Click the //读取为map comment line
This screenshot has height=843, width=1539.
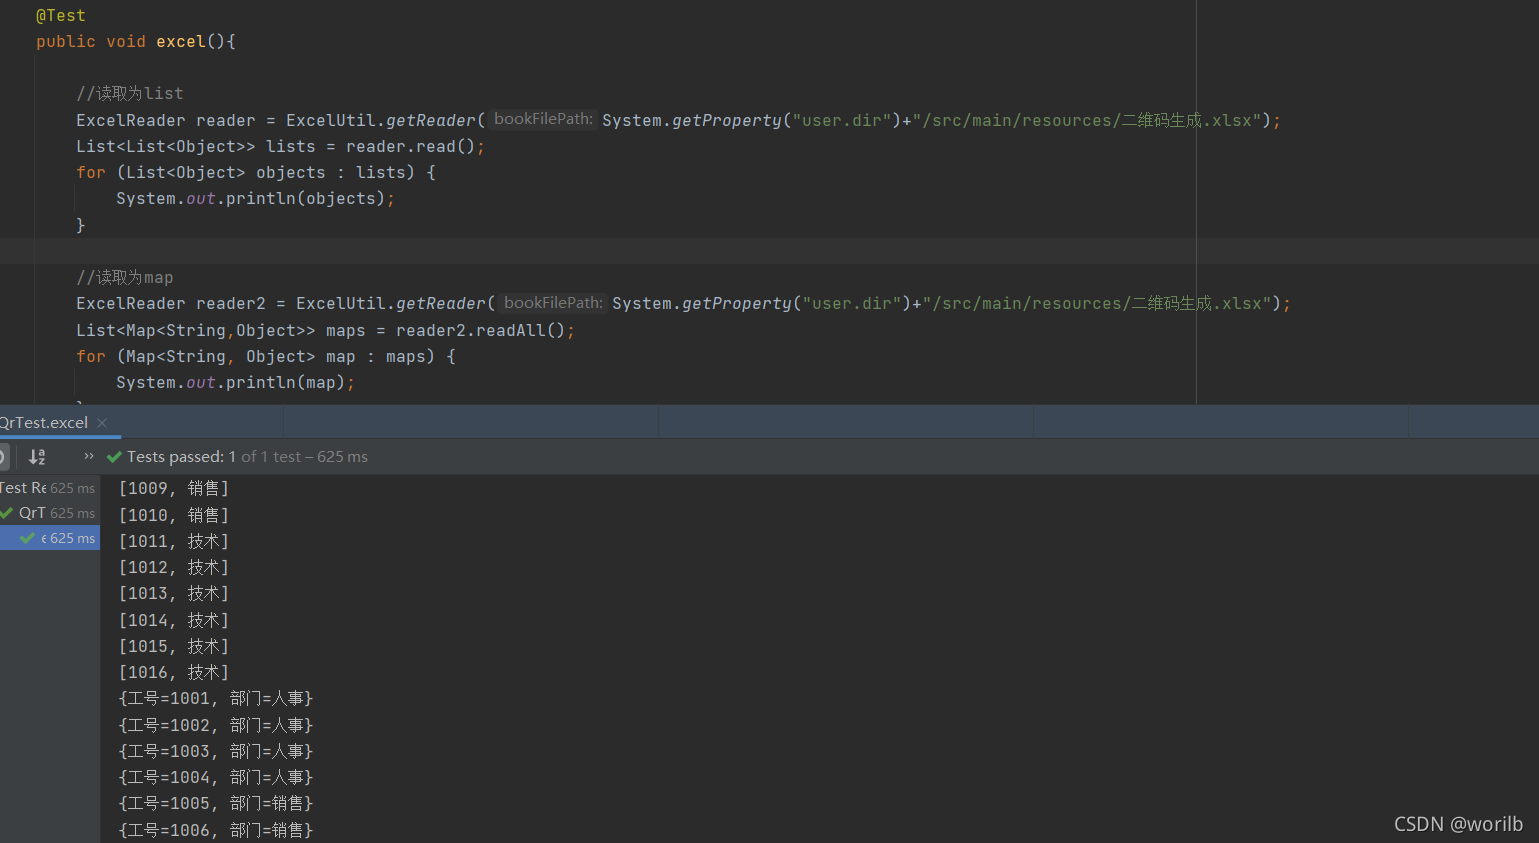(x=125, y=278)
